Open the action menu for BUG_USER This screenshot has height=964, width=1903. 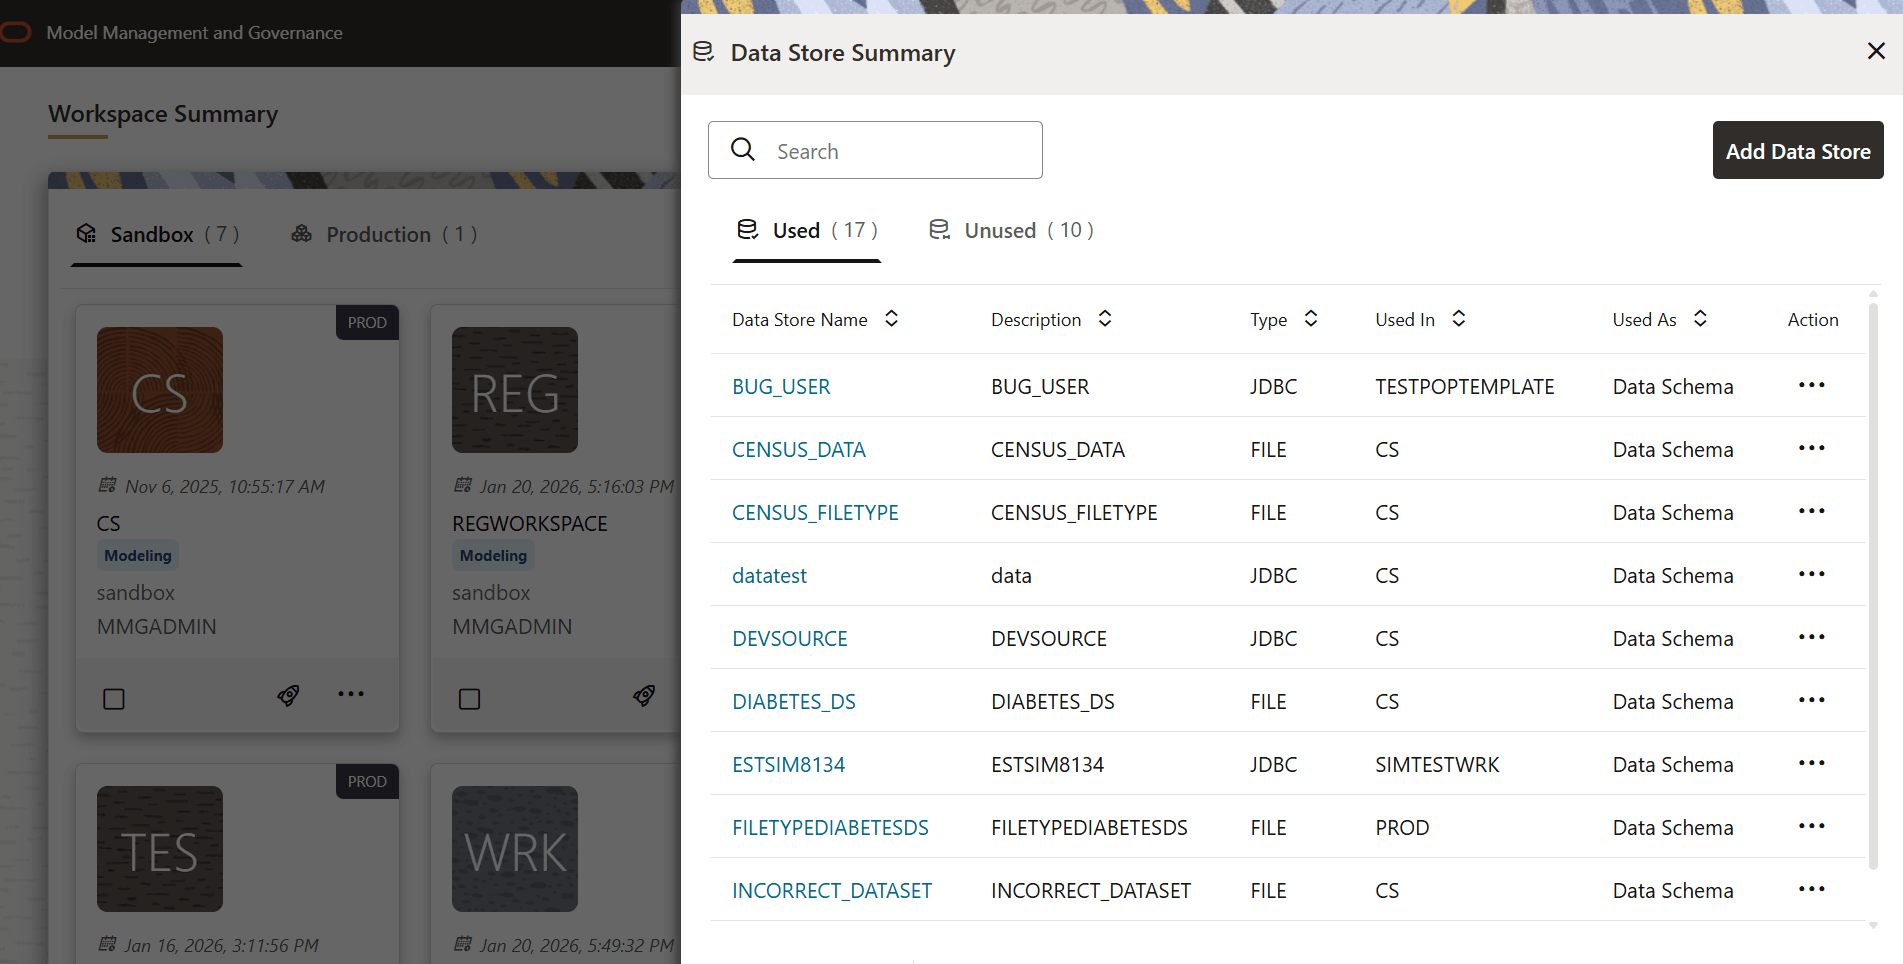(x=1812, y=385)
